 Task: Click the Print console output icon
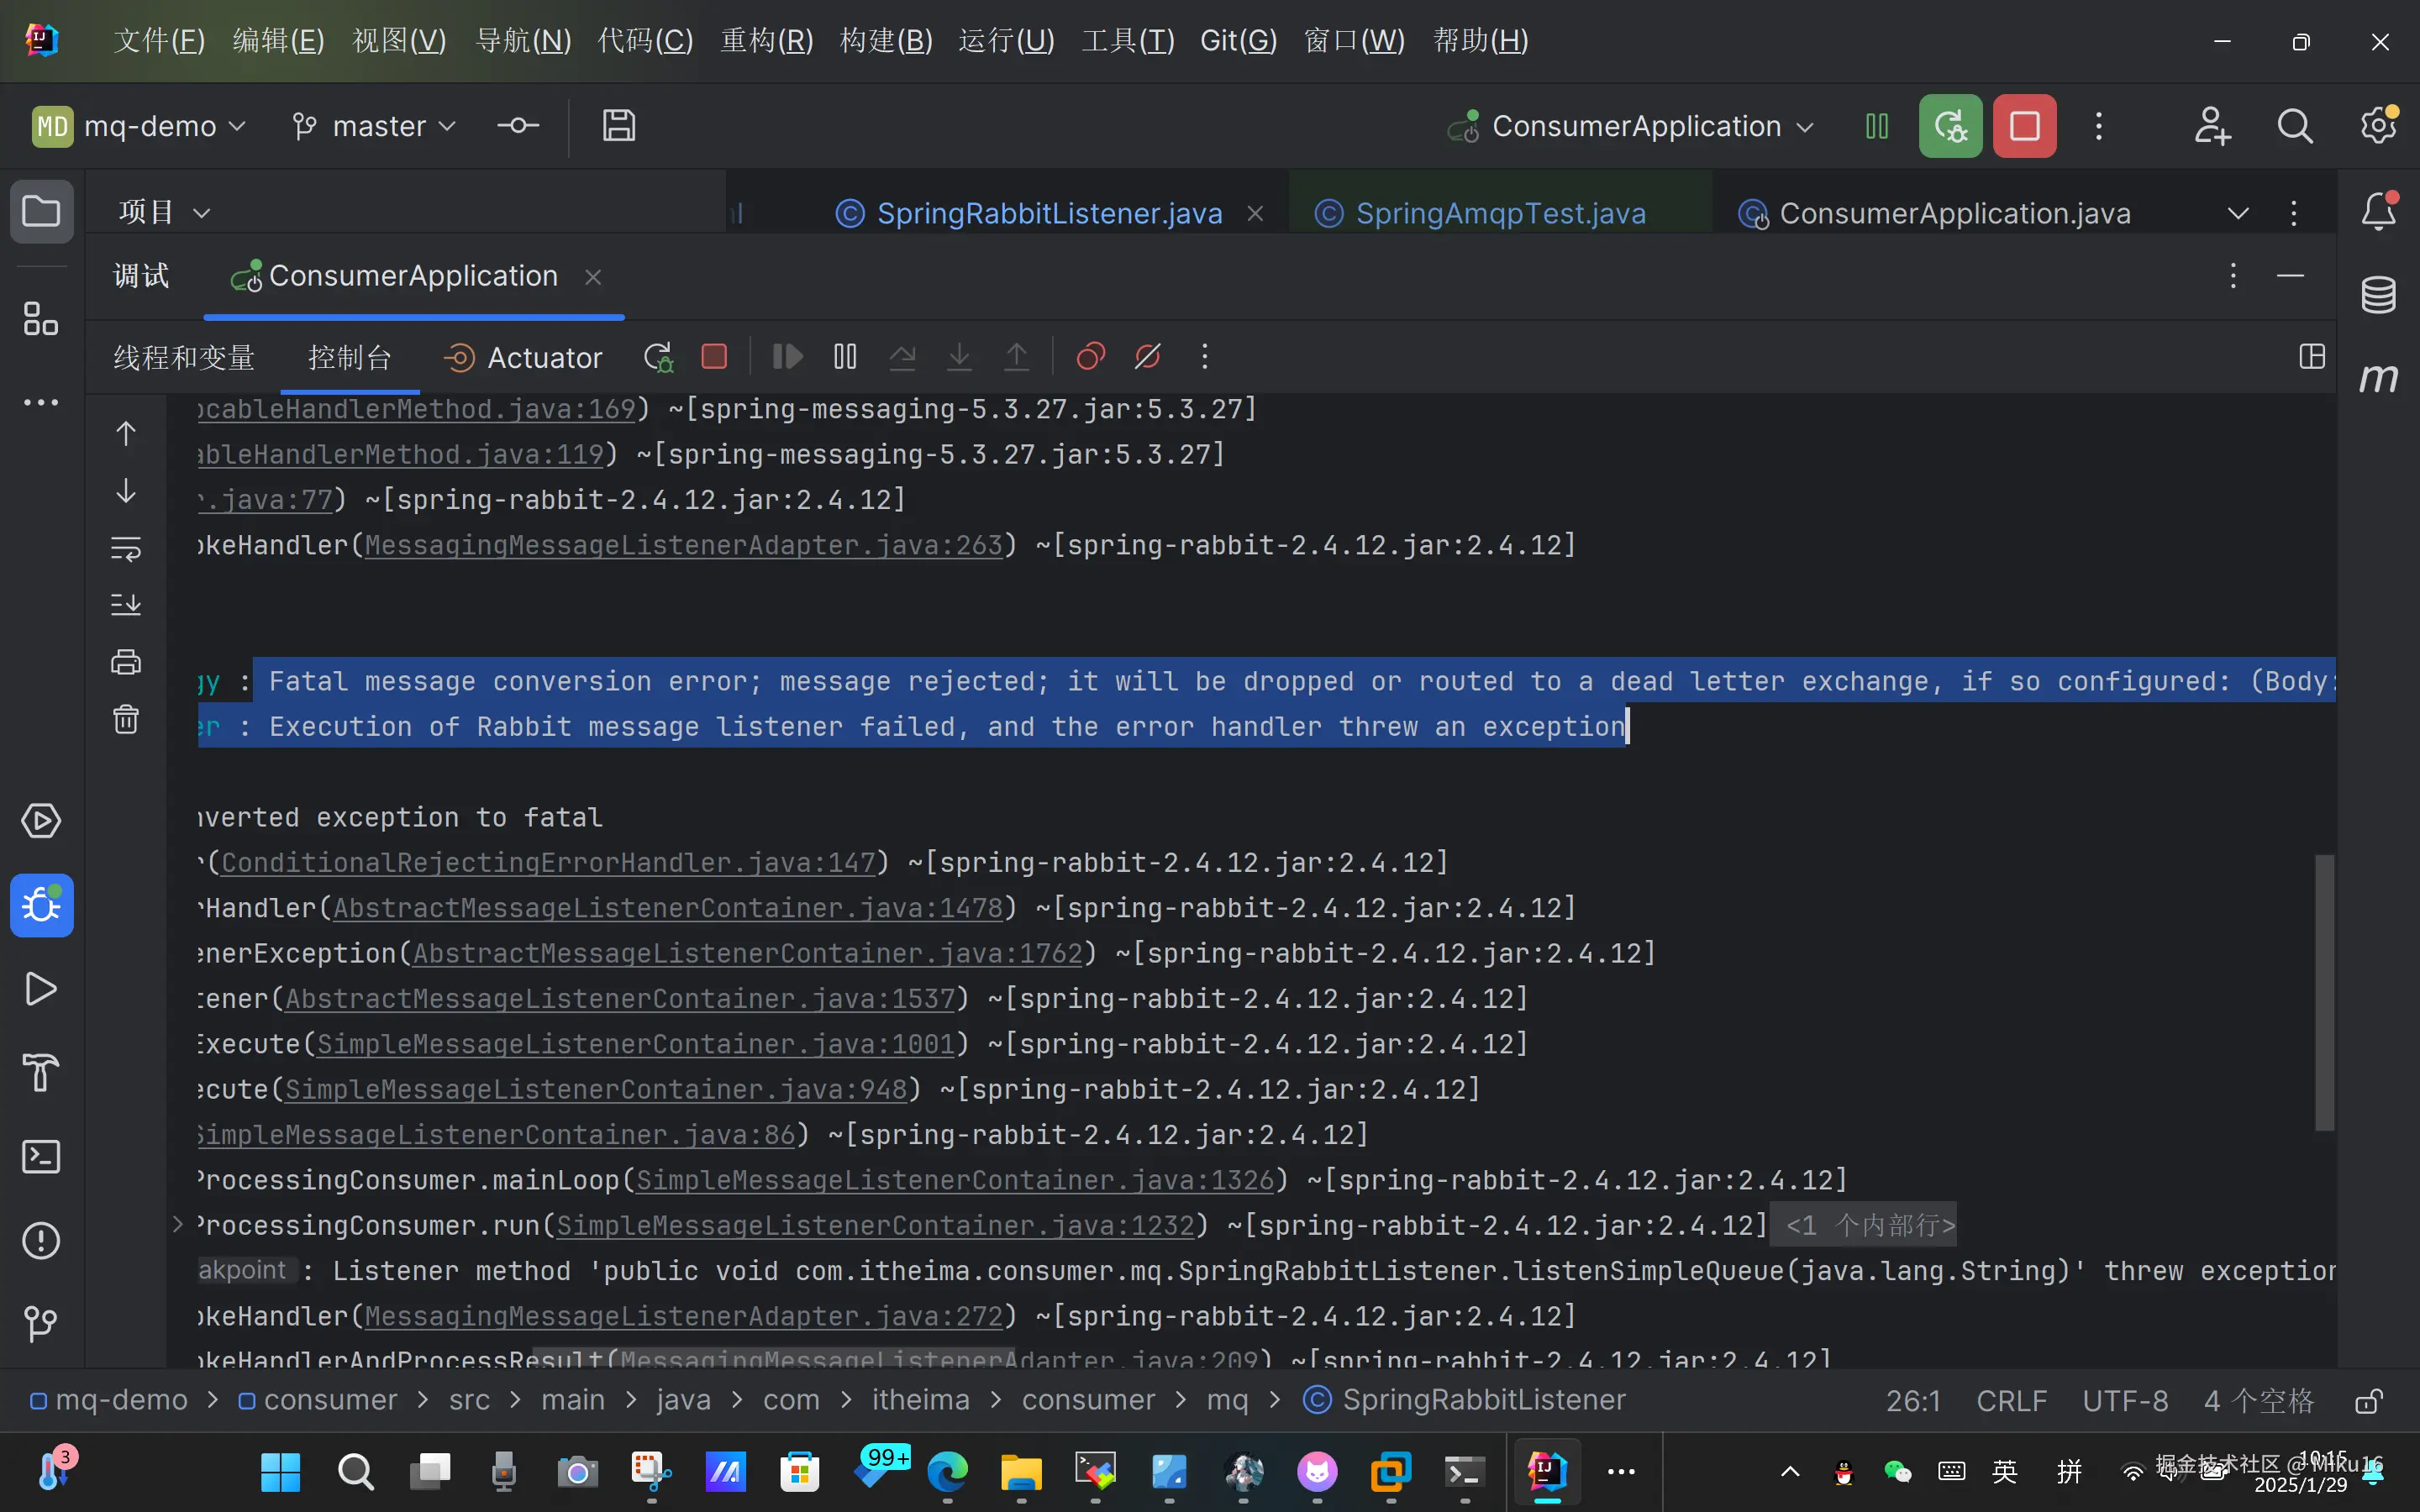126,662
